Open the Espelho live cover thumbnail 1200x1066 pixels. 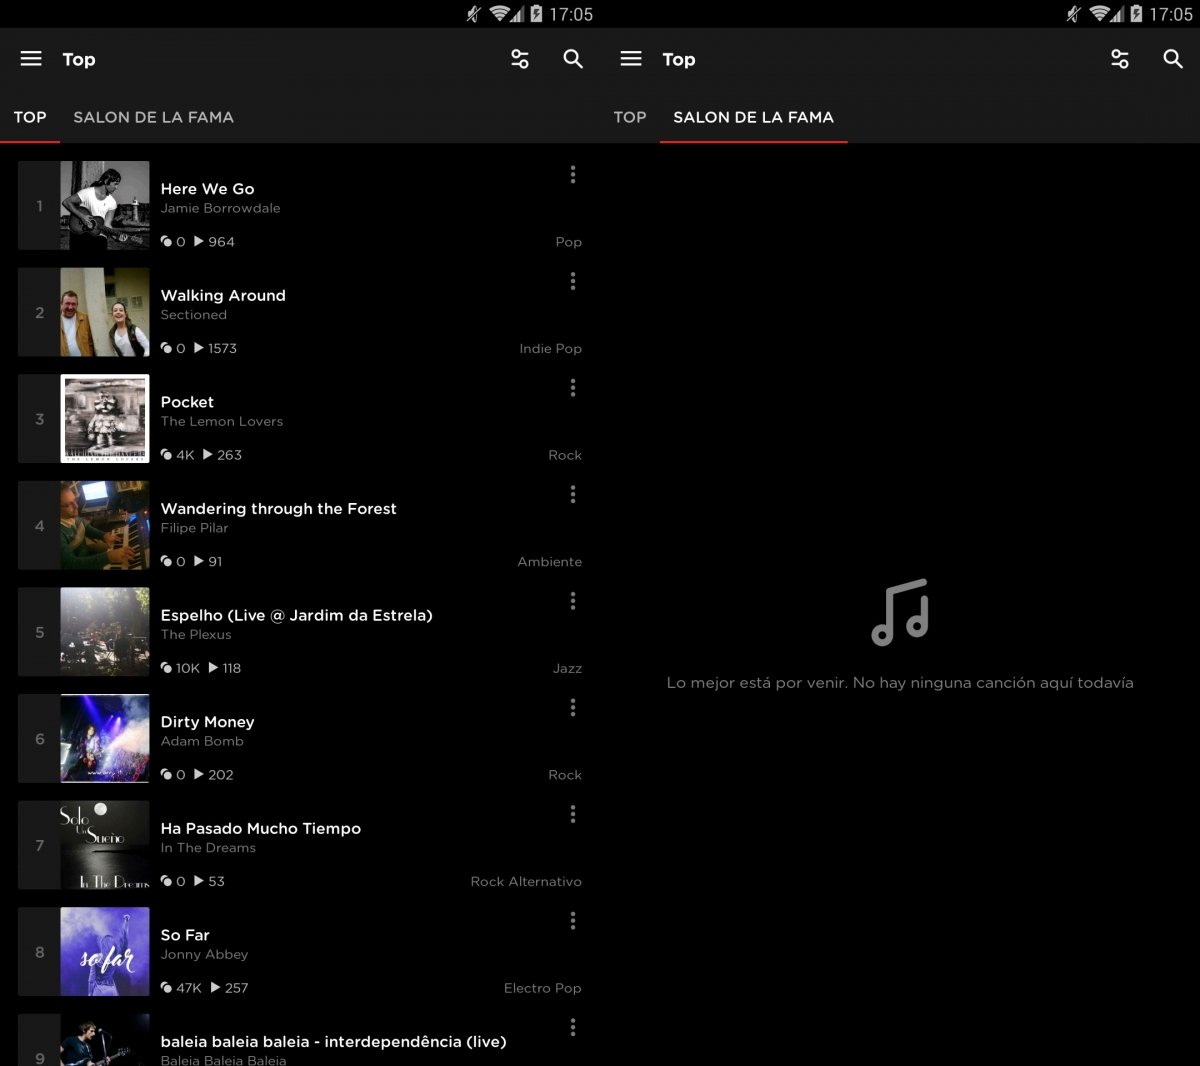105,632
